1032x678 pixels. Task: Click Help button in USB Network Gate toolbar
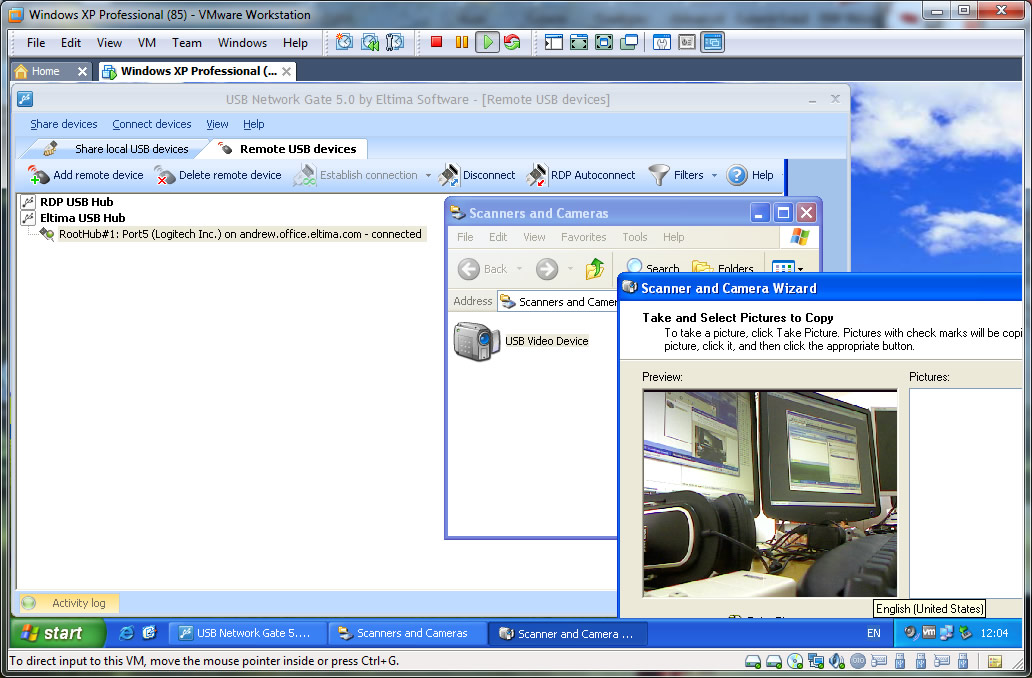click(x=750, y=175)
